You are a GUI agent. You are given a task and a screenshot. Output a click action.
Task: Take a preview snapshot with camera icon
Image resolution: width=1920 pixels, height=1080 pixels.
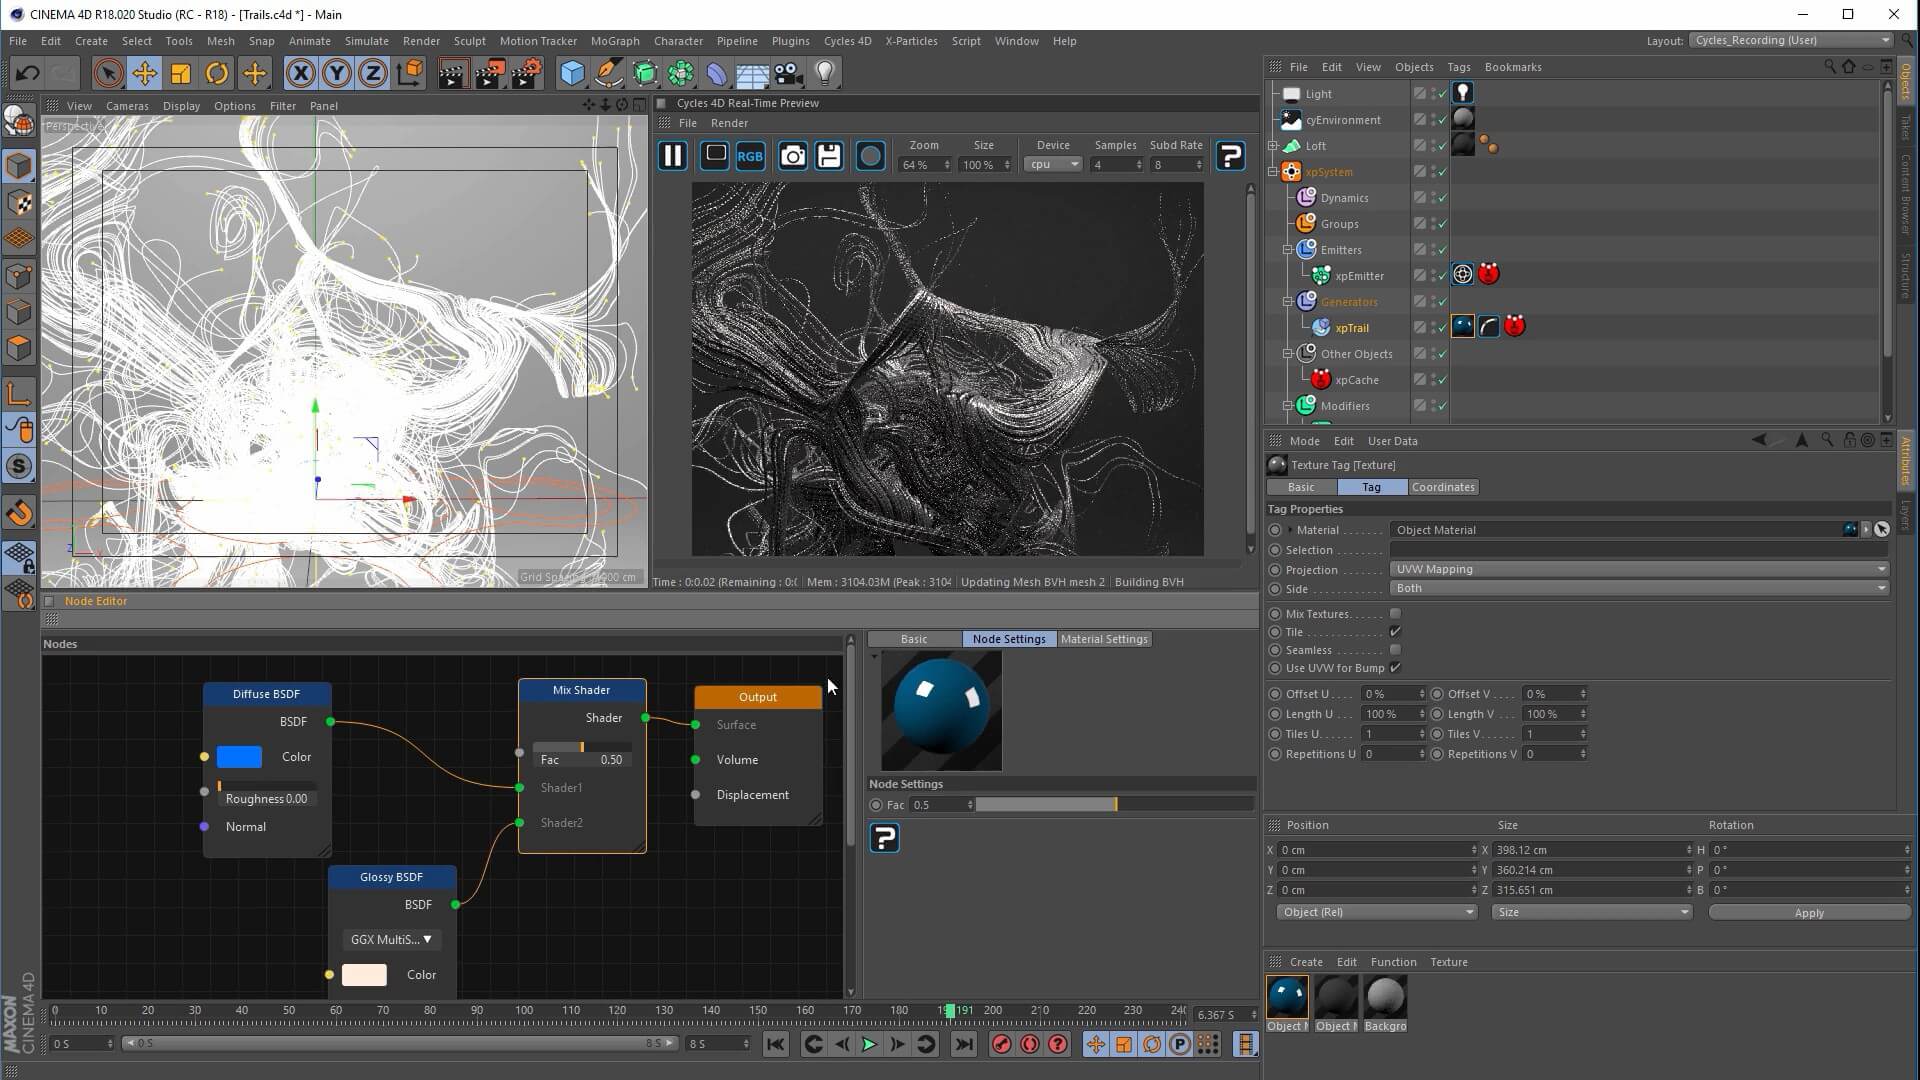coord(792,156)
